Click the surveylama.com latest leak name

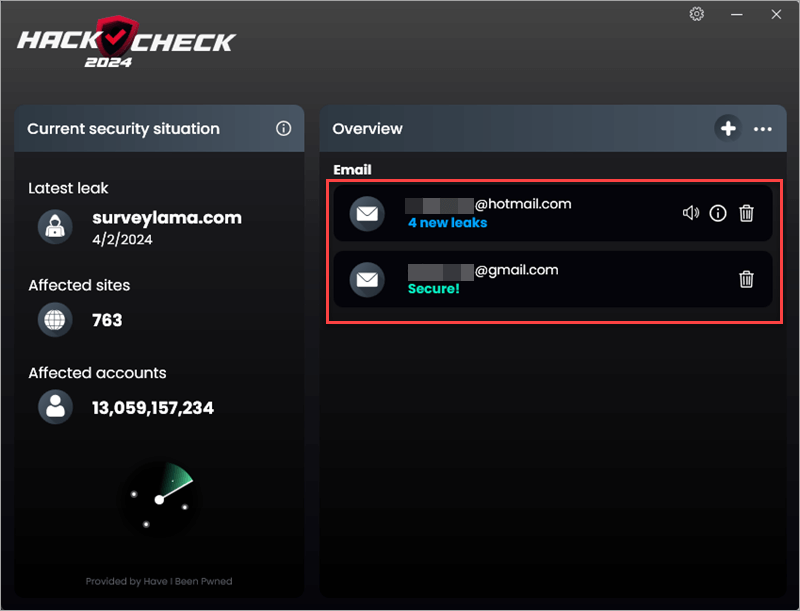pyautogui.click(x=167, y=218)
